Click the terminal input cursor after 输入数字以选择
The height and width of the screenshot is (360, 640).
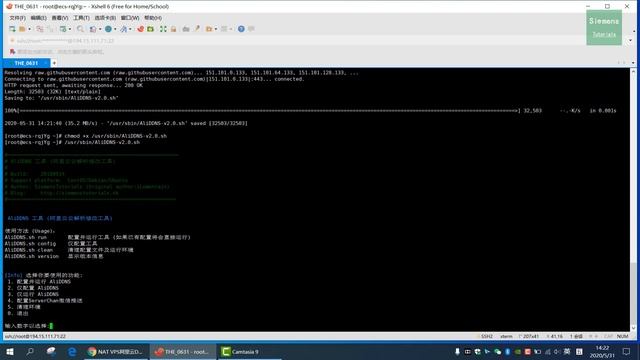pos(51,326)
